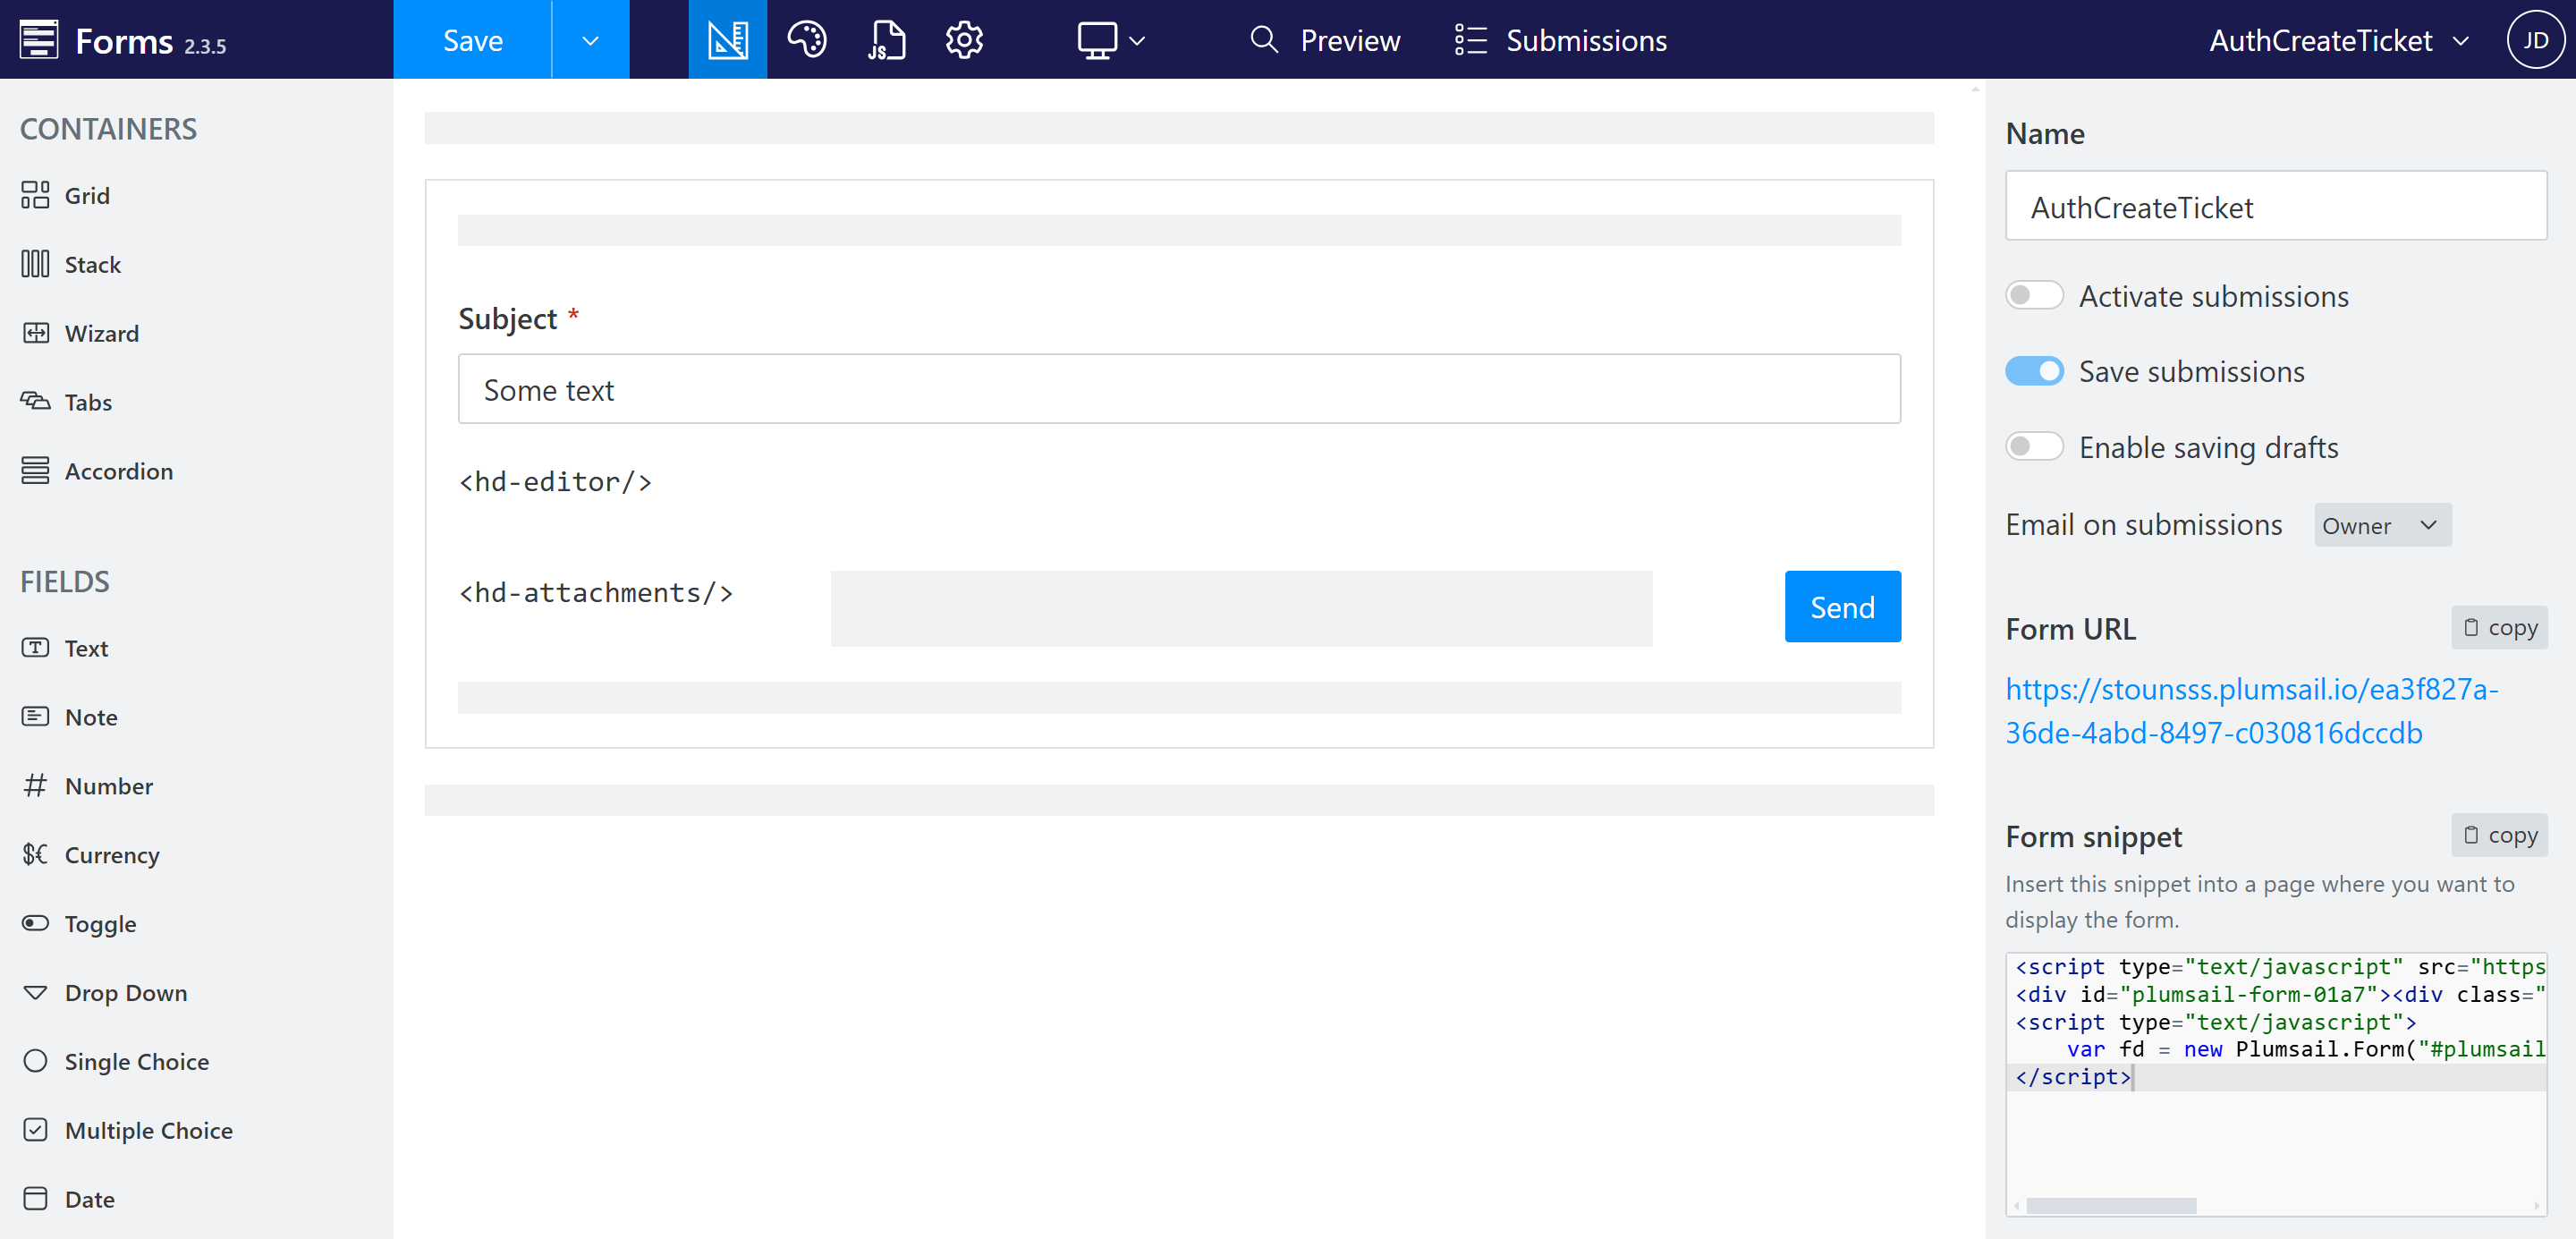Select the Number field icon
This screenshot has width=2576, height=1239.
point(35,785)
